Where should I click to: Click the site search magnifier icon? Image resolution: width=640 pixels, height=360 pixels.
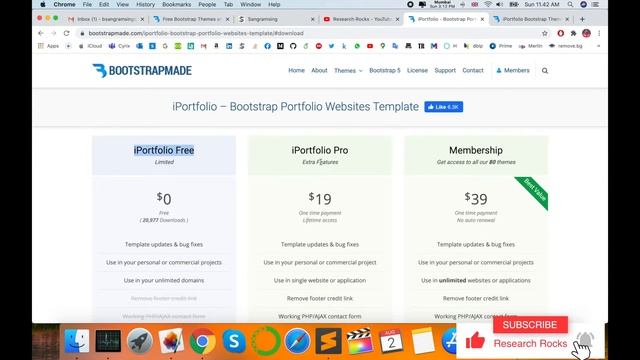[545, 71]
